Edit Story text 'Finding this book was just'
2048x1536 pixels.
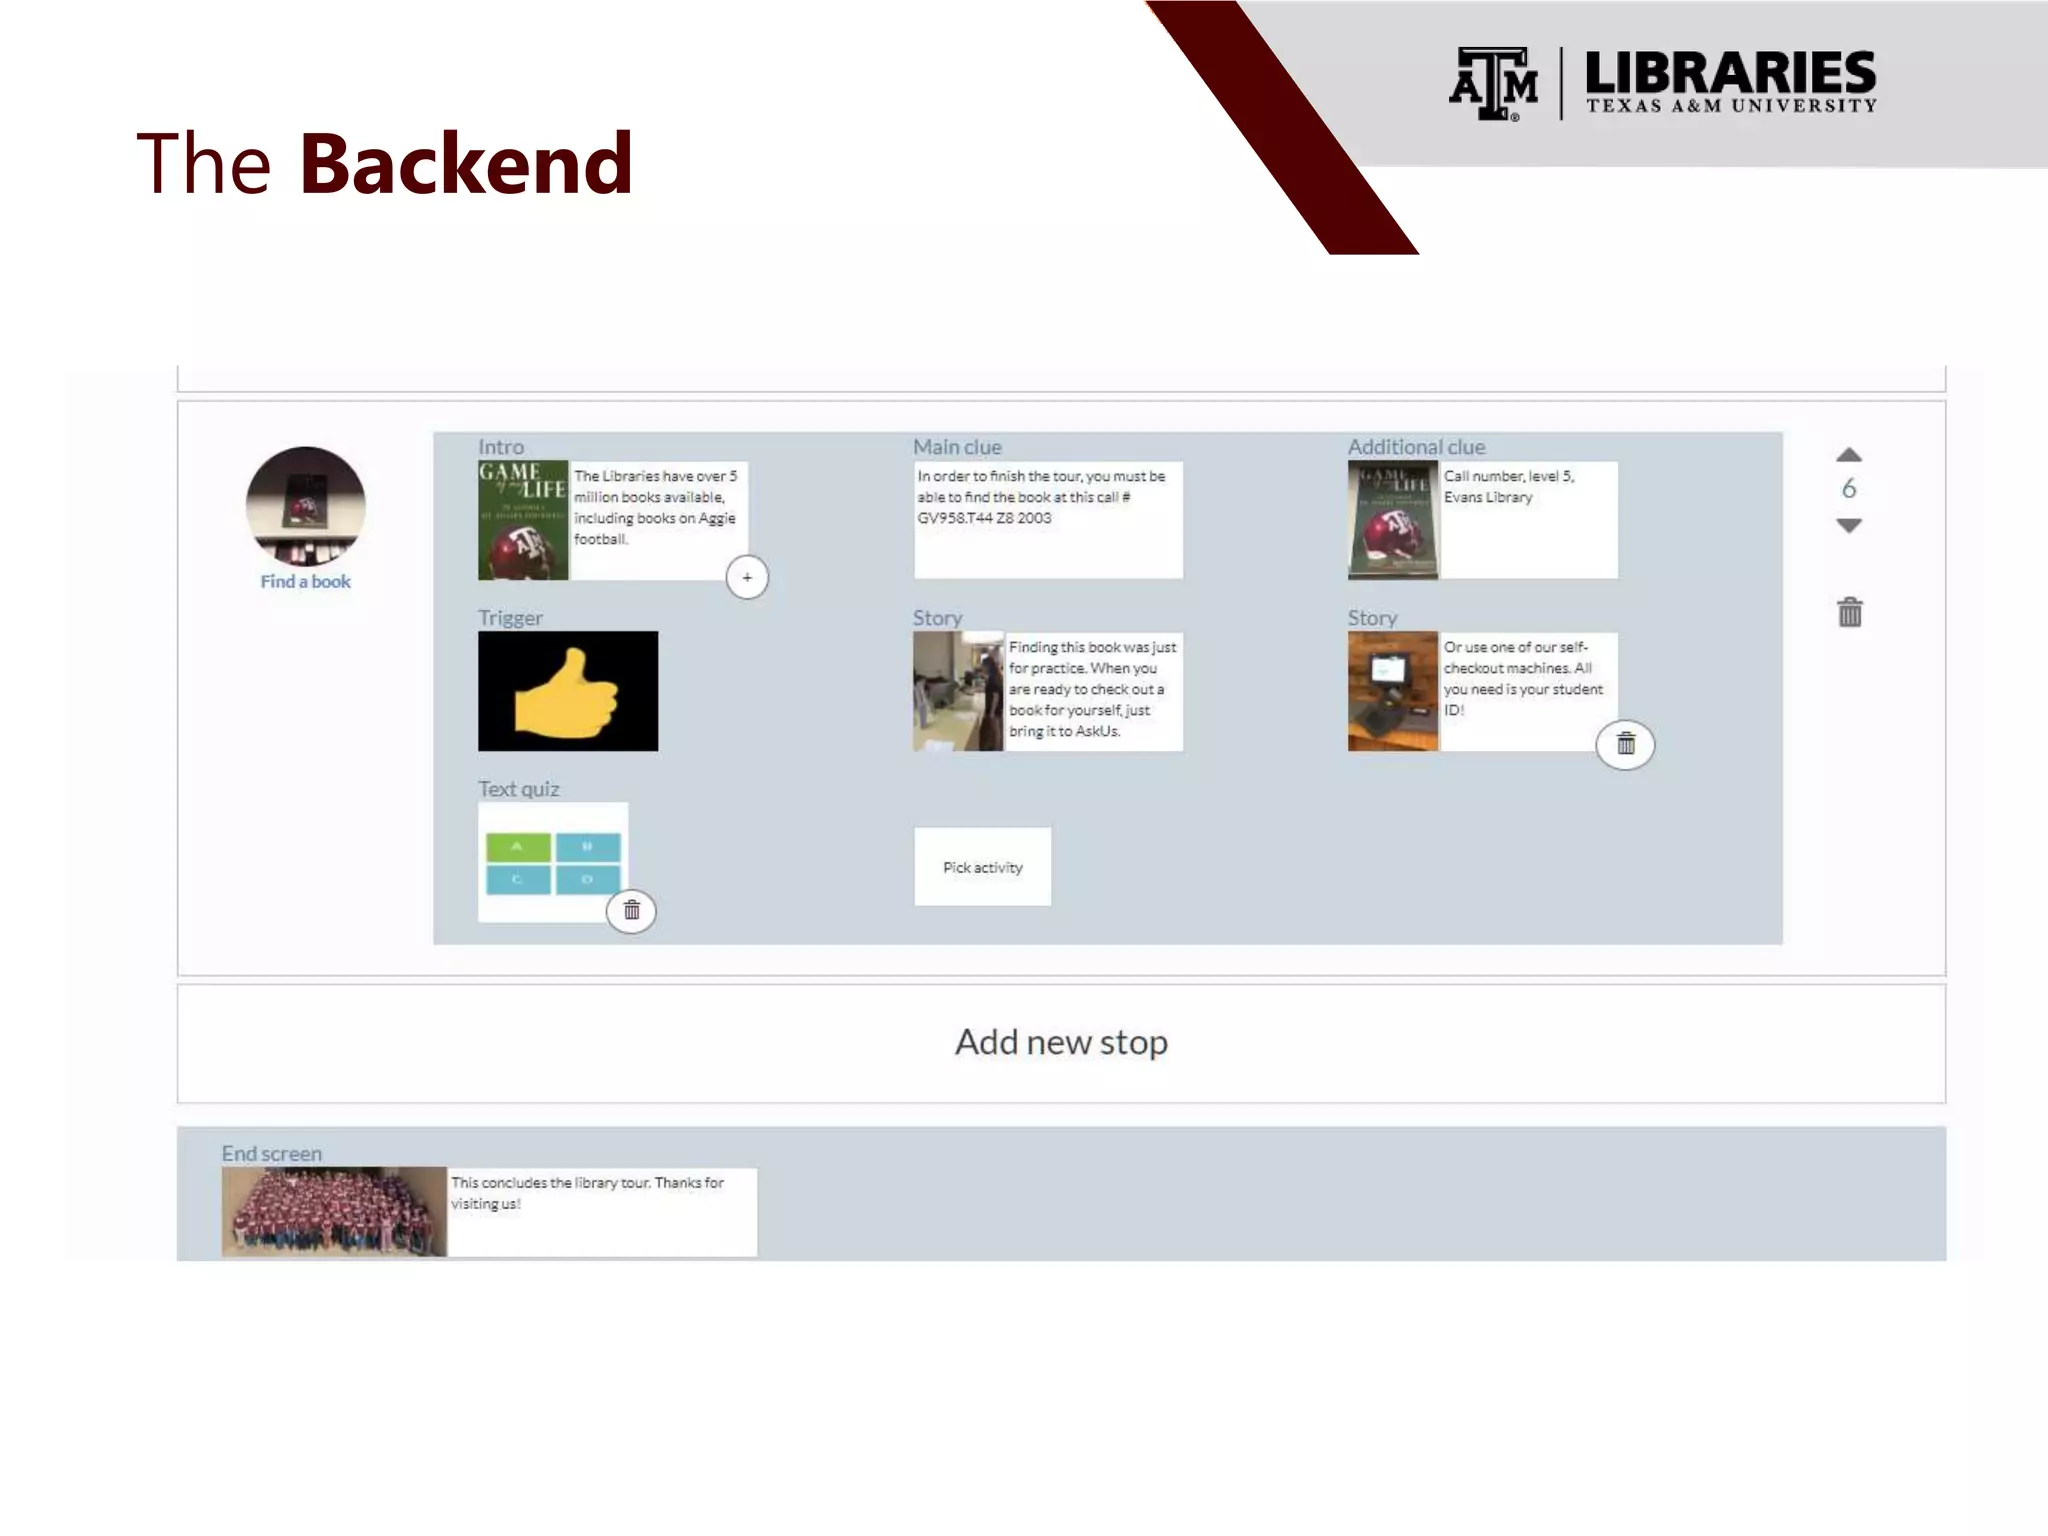[x=1093, y=691]
